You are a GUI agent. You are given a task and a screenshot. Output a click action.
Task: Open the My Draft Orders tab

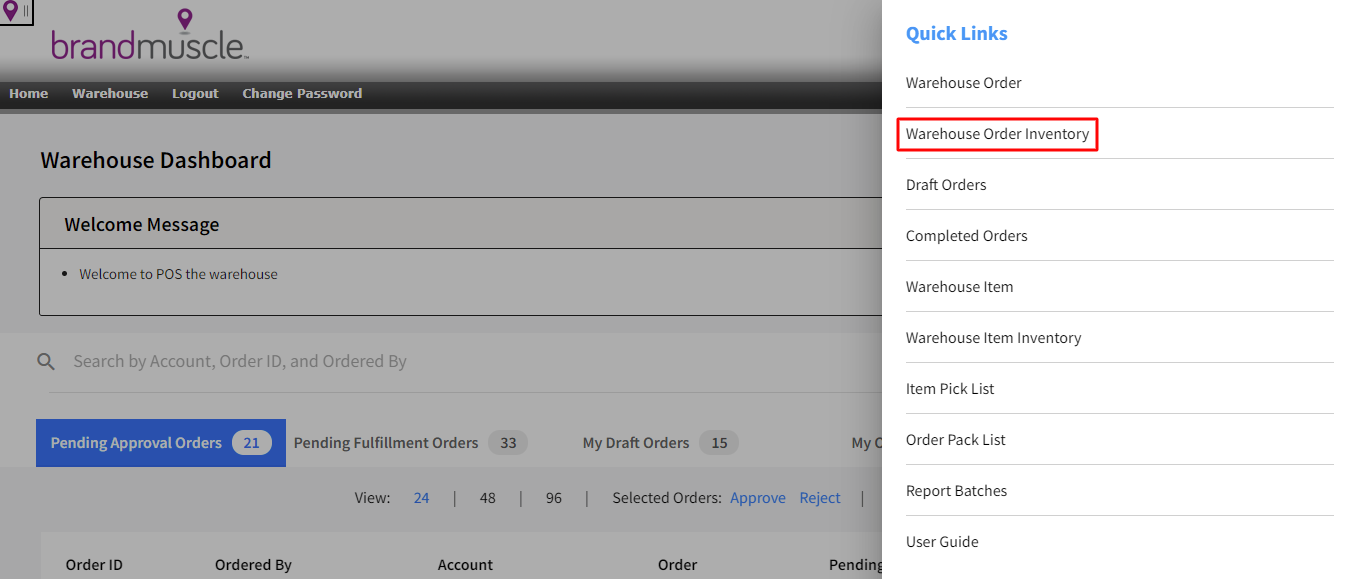pyautogui.click(x=636, y=442)
